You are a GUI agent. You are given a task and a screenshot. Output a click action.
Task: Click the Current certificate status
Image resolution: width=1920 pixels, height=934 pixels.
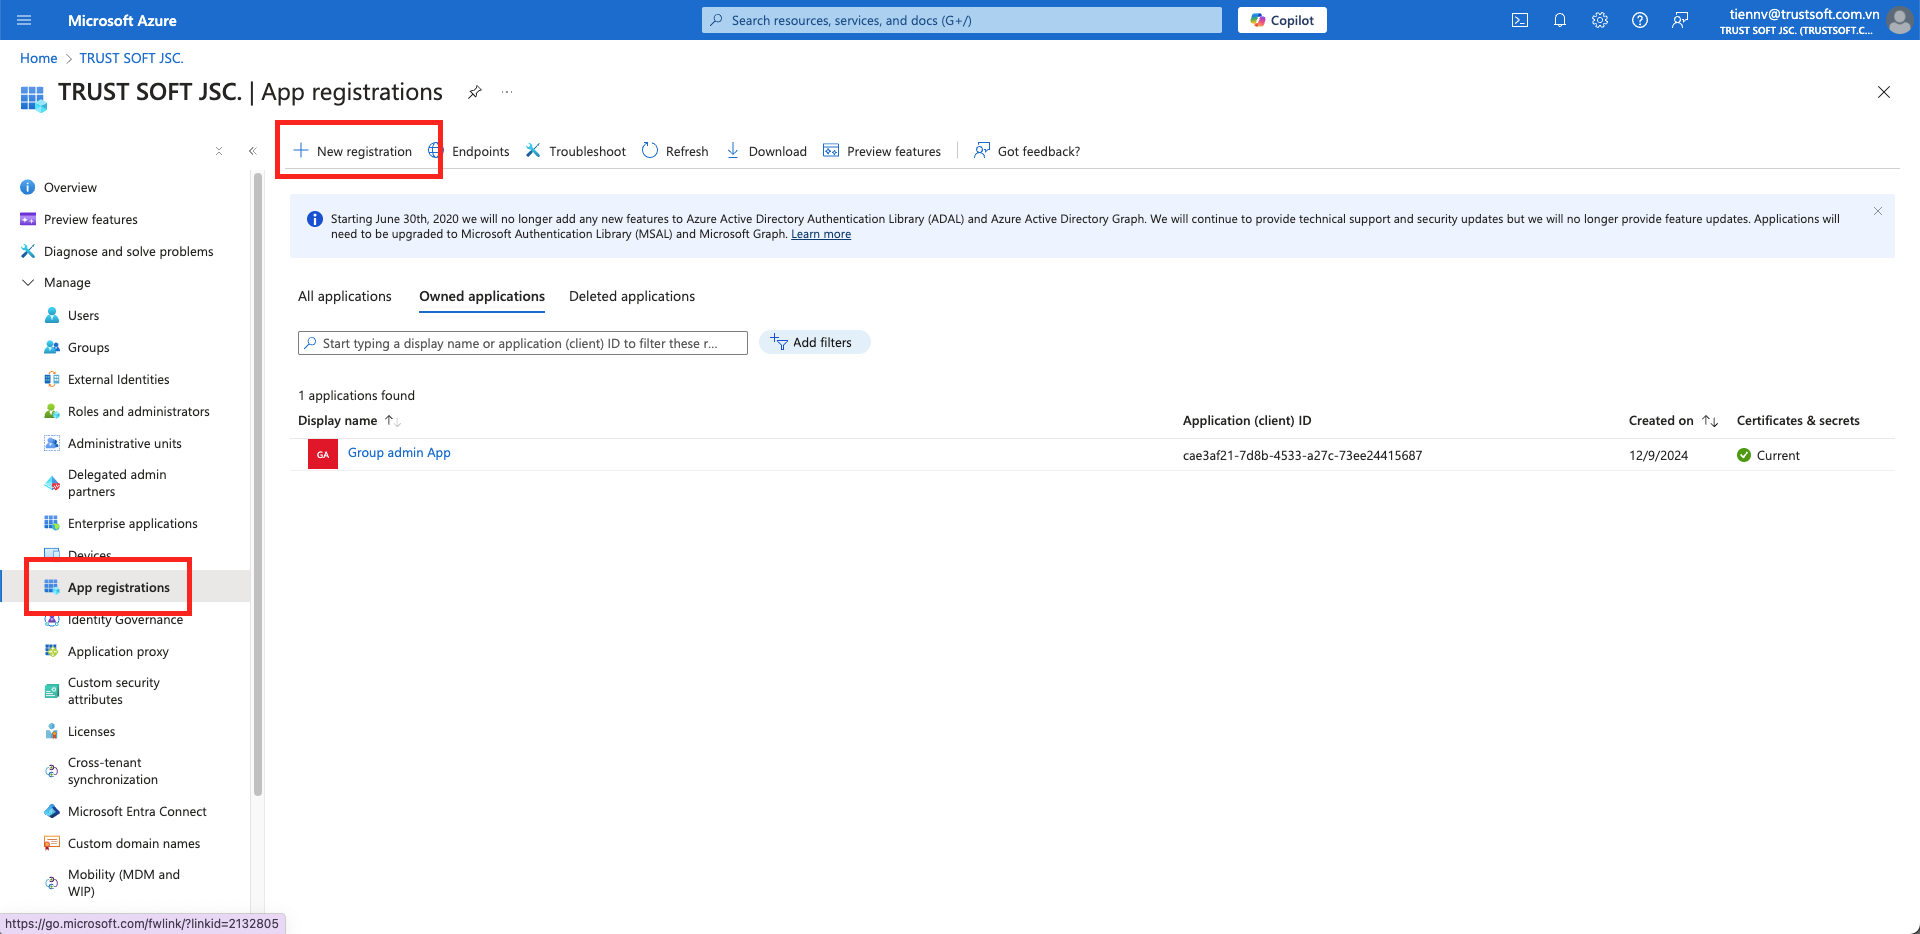tap(1768, 455)
